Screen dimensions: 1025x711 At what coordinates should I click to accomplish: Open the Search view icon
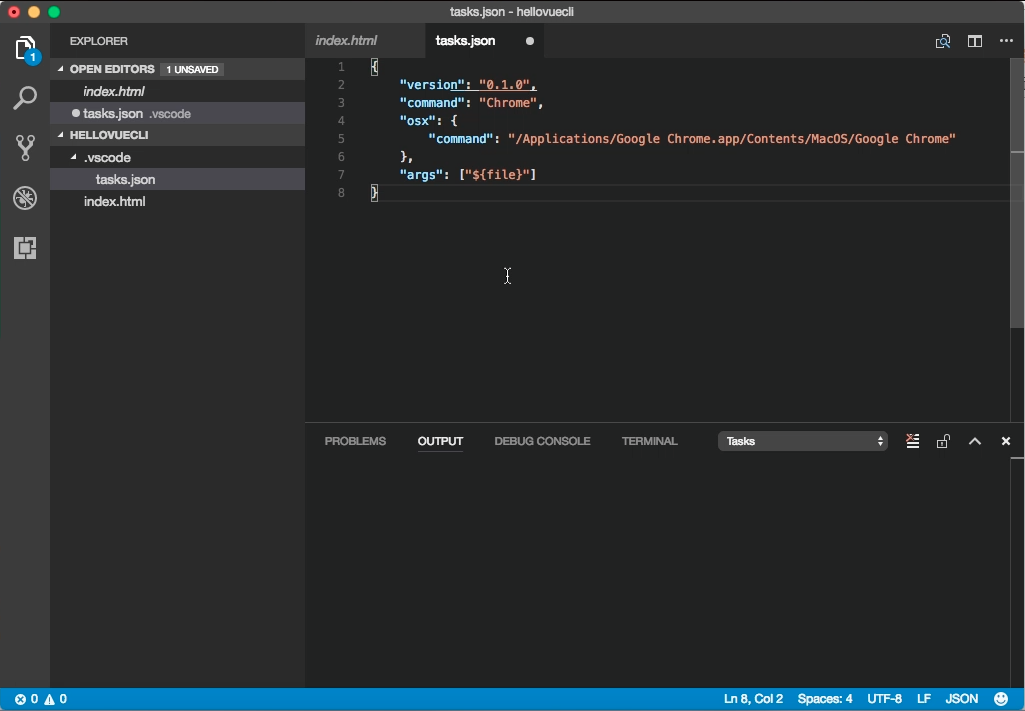[25, 98]
